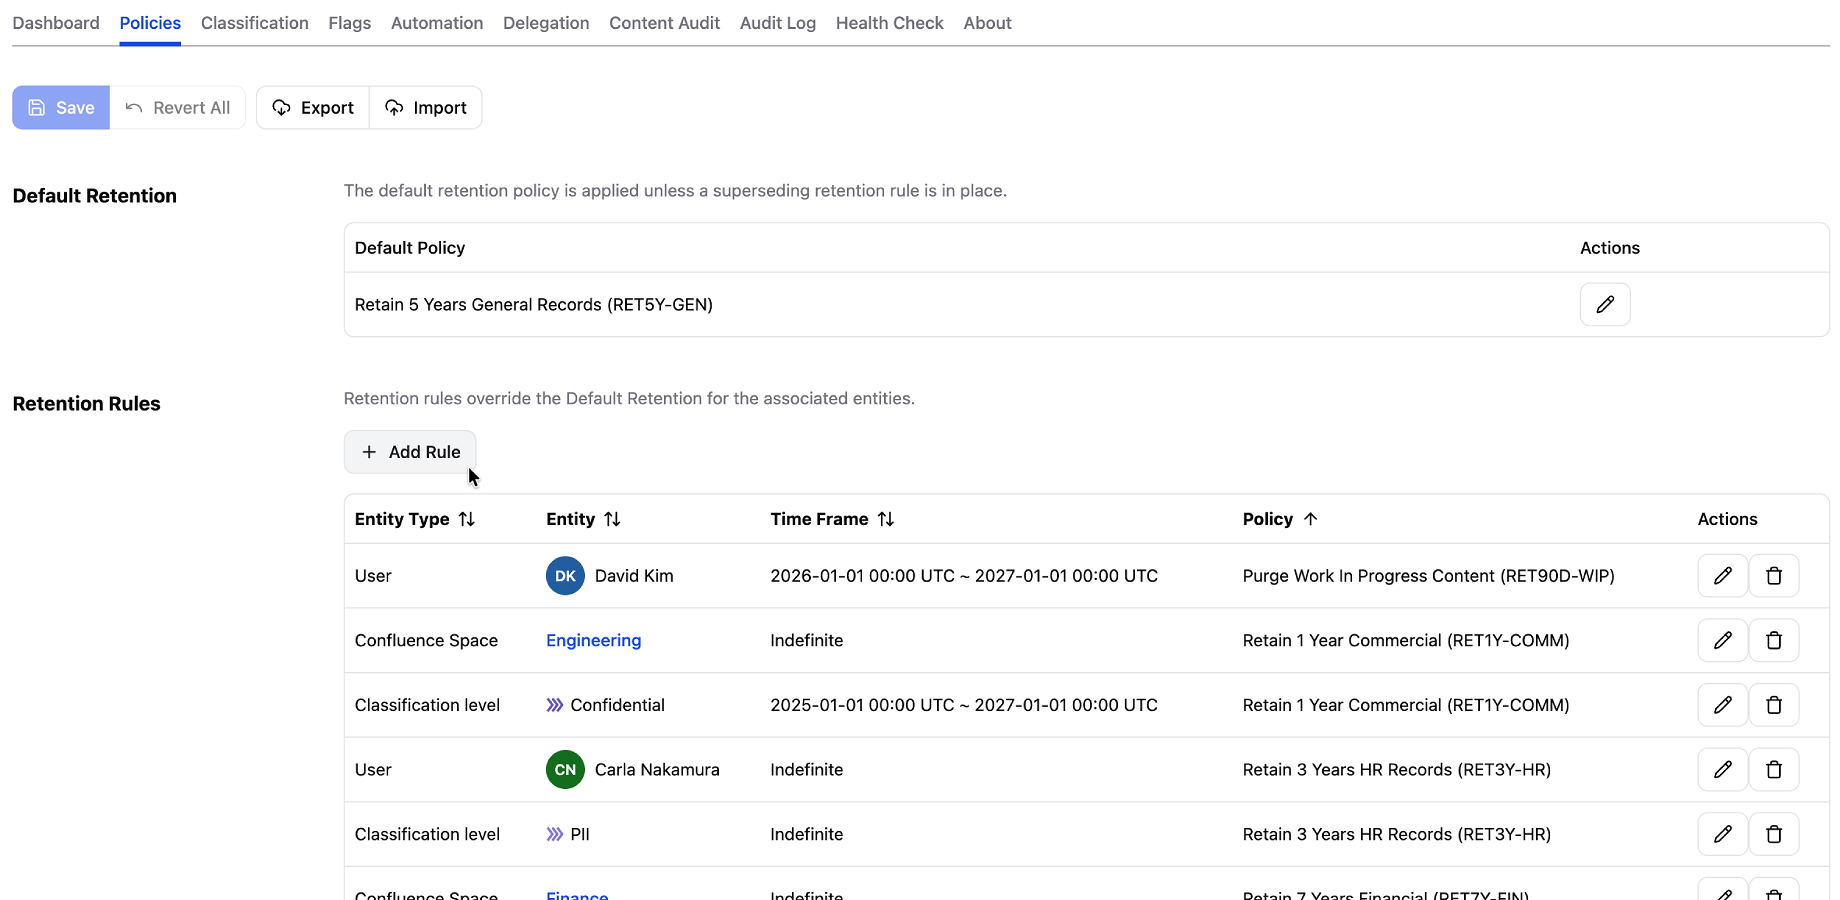This screenshot has height=900, width=1840.
Task: Click David Kim's DK avatar
Action: point(565,576)
